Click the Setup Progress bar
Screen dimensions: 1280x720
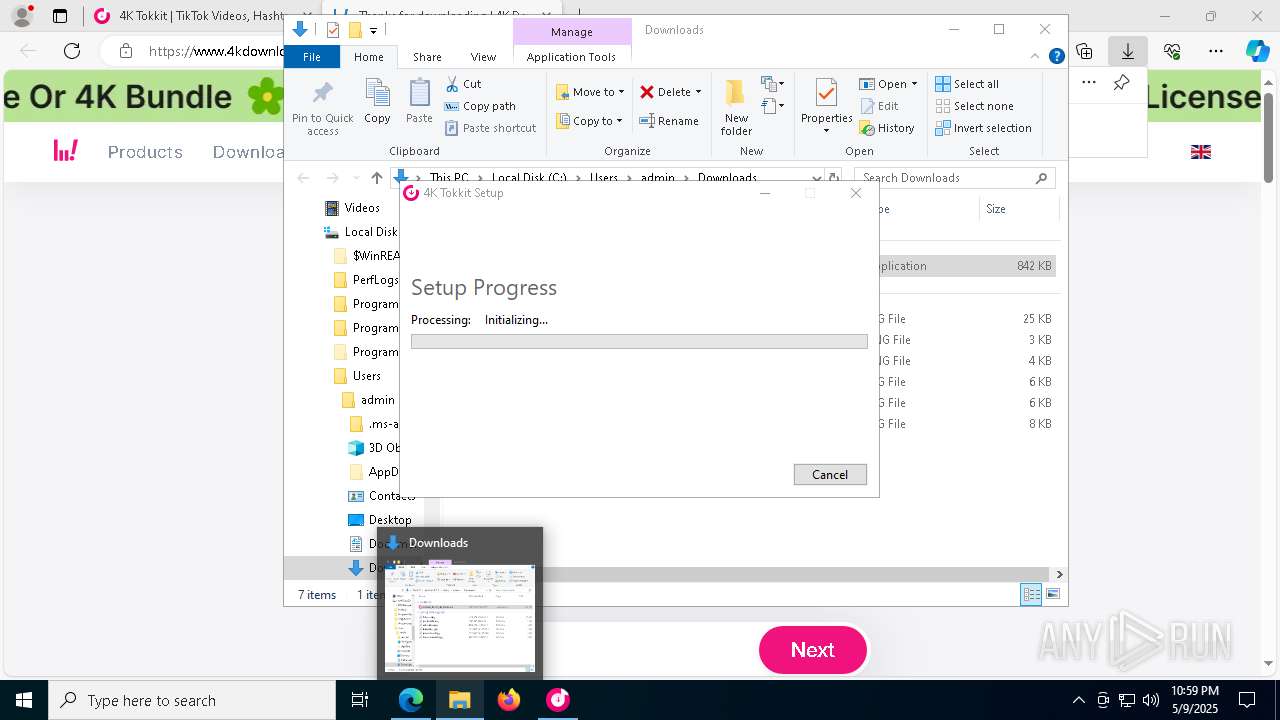tap(639, 342)
